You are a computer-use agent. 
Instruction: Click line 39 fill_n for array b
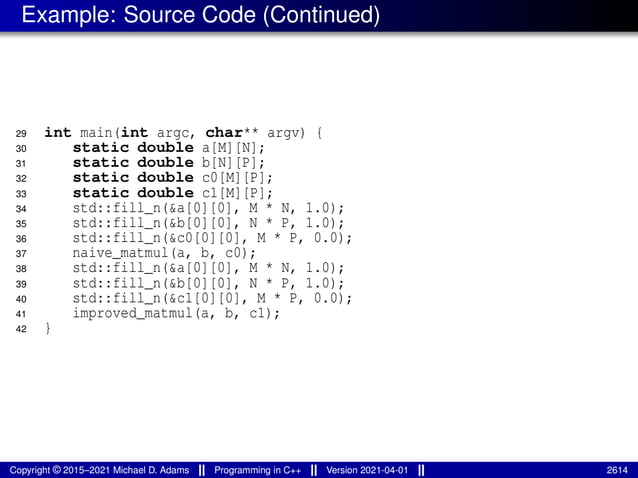coord(208,283)
